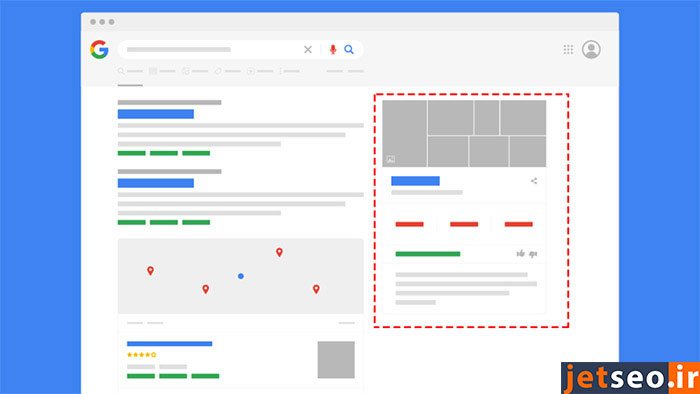Open the Google apps grid icon
The height and width of the screenshot is (394, 700).
[x=568, y=50]
